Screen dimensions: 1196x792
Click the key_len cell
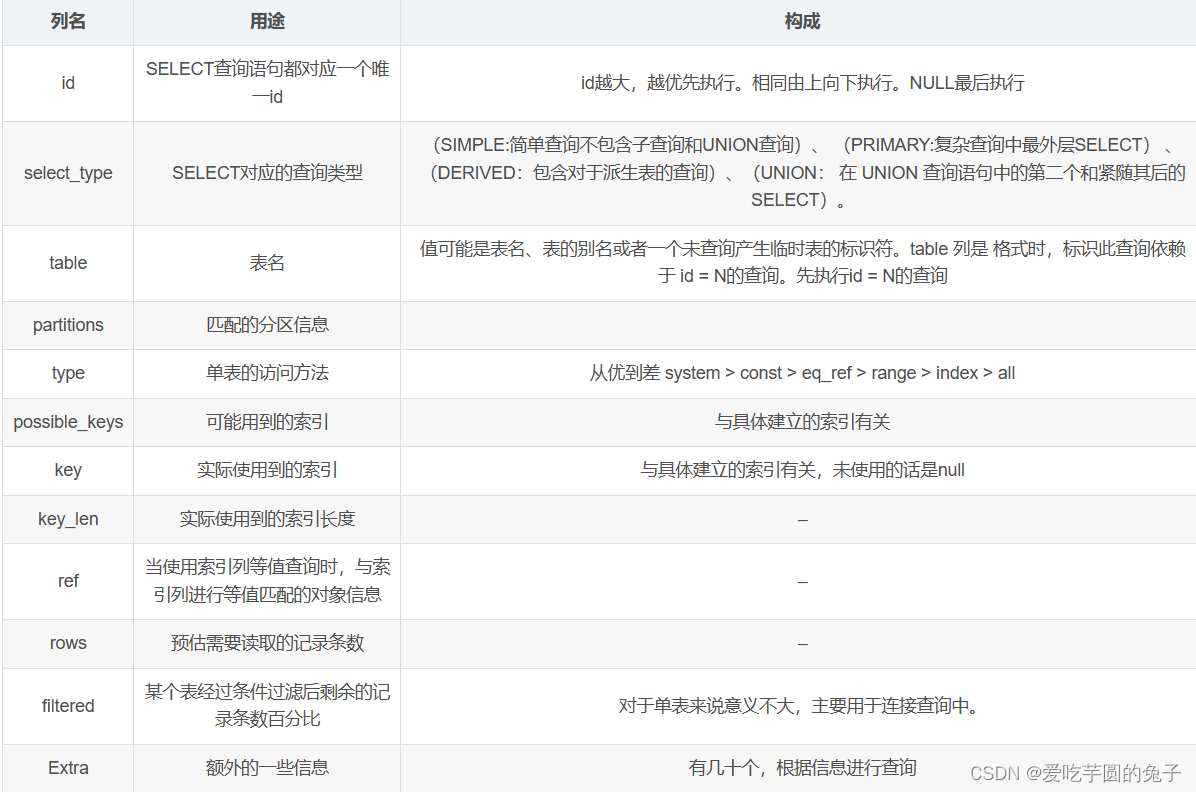click(68, 519)
